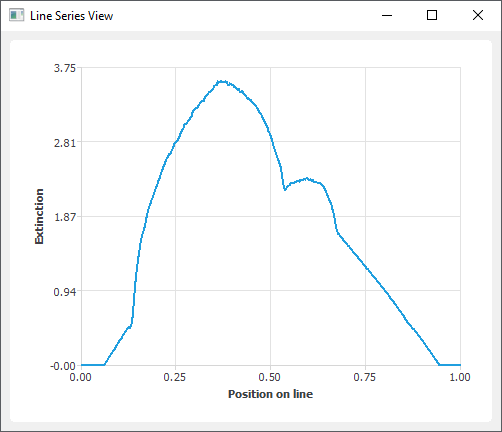Click the 0.94 y-axis label

[65, 292]
